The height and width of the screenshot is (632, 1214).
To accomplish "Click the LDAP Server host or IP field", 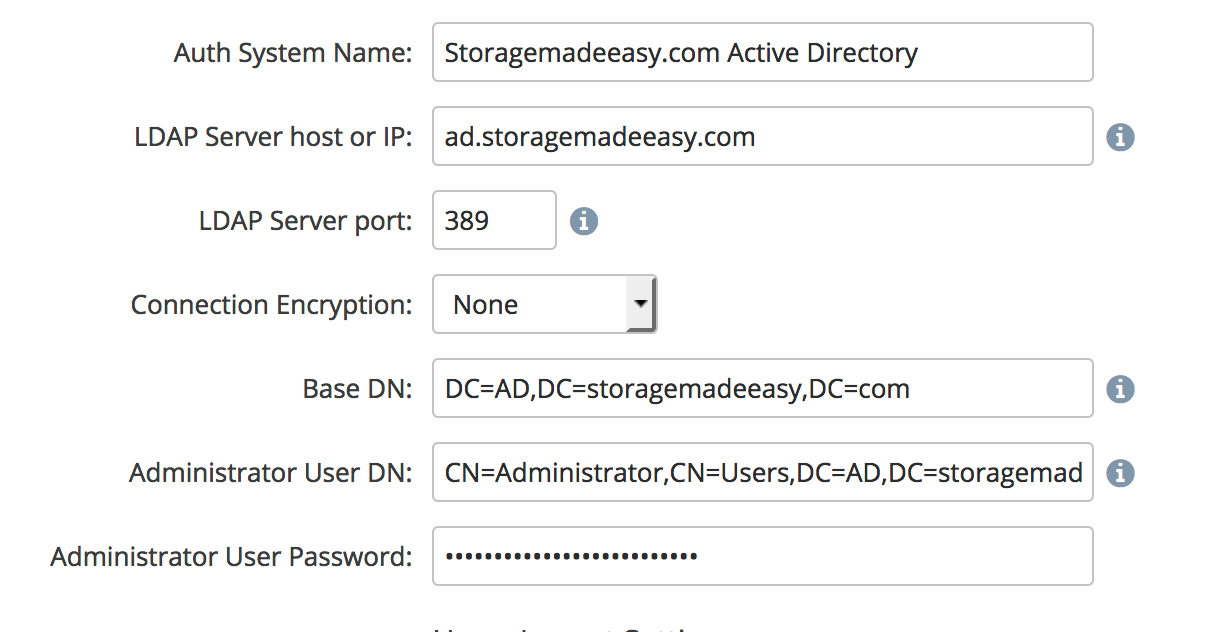I will click(x=762, y=137).
